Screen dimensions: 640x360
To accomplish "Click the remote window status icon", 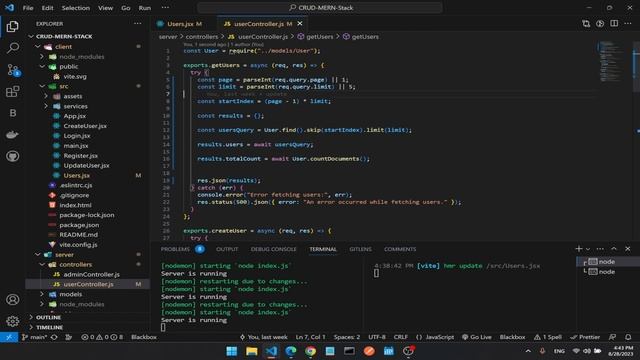I will click(x=9, y=337).
